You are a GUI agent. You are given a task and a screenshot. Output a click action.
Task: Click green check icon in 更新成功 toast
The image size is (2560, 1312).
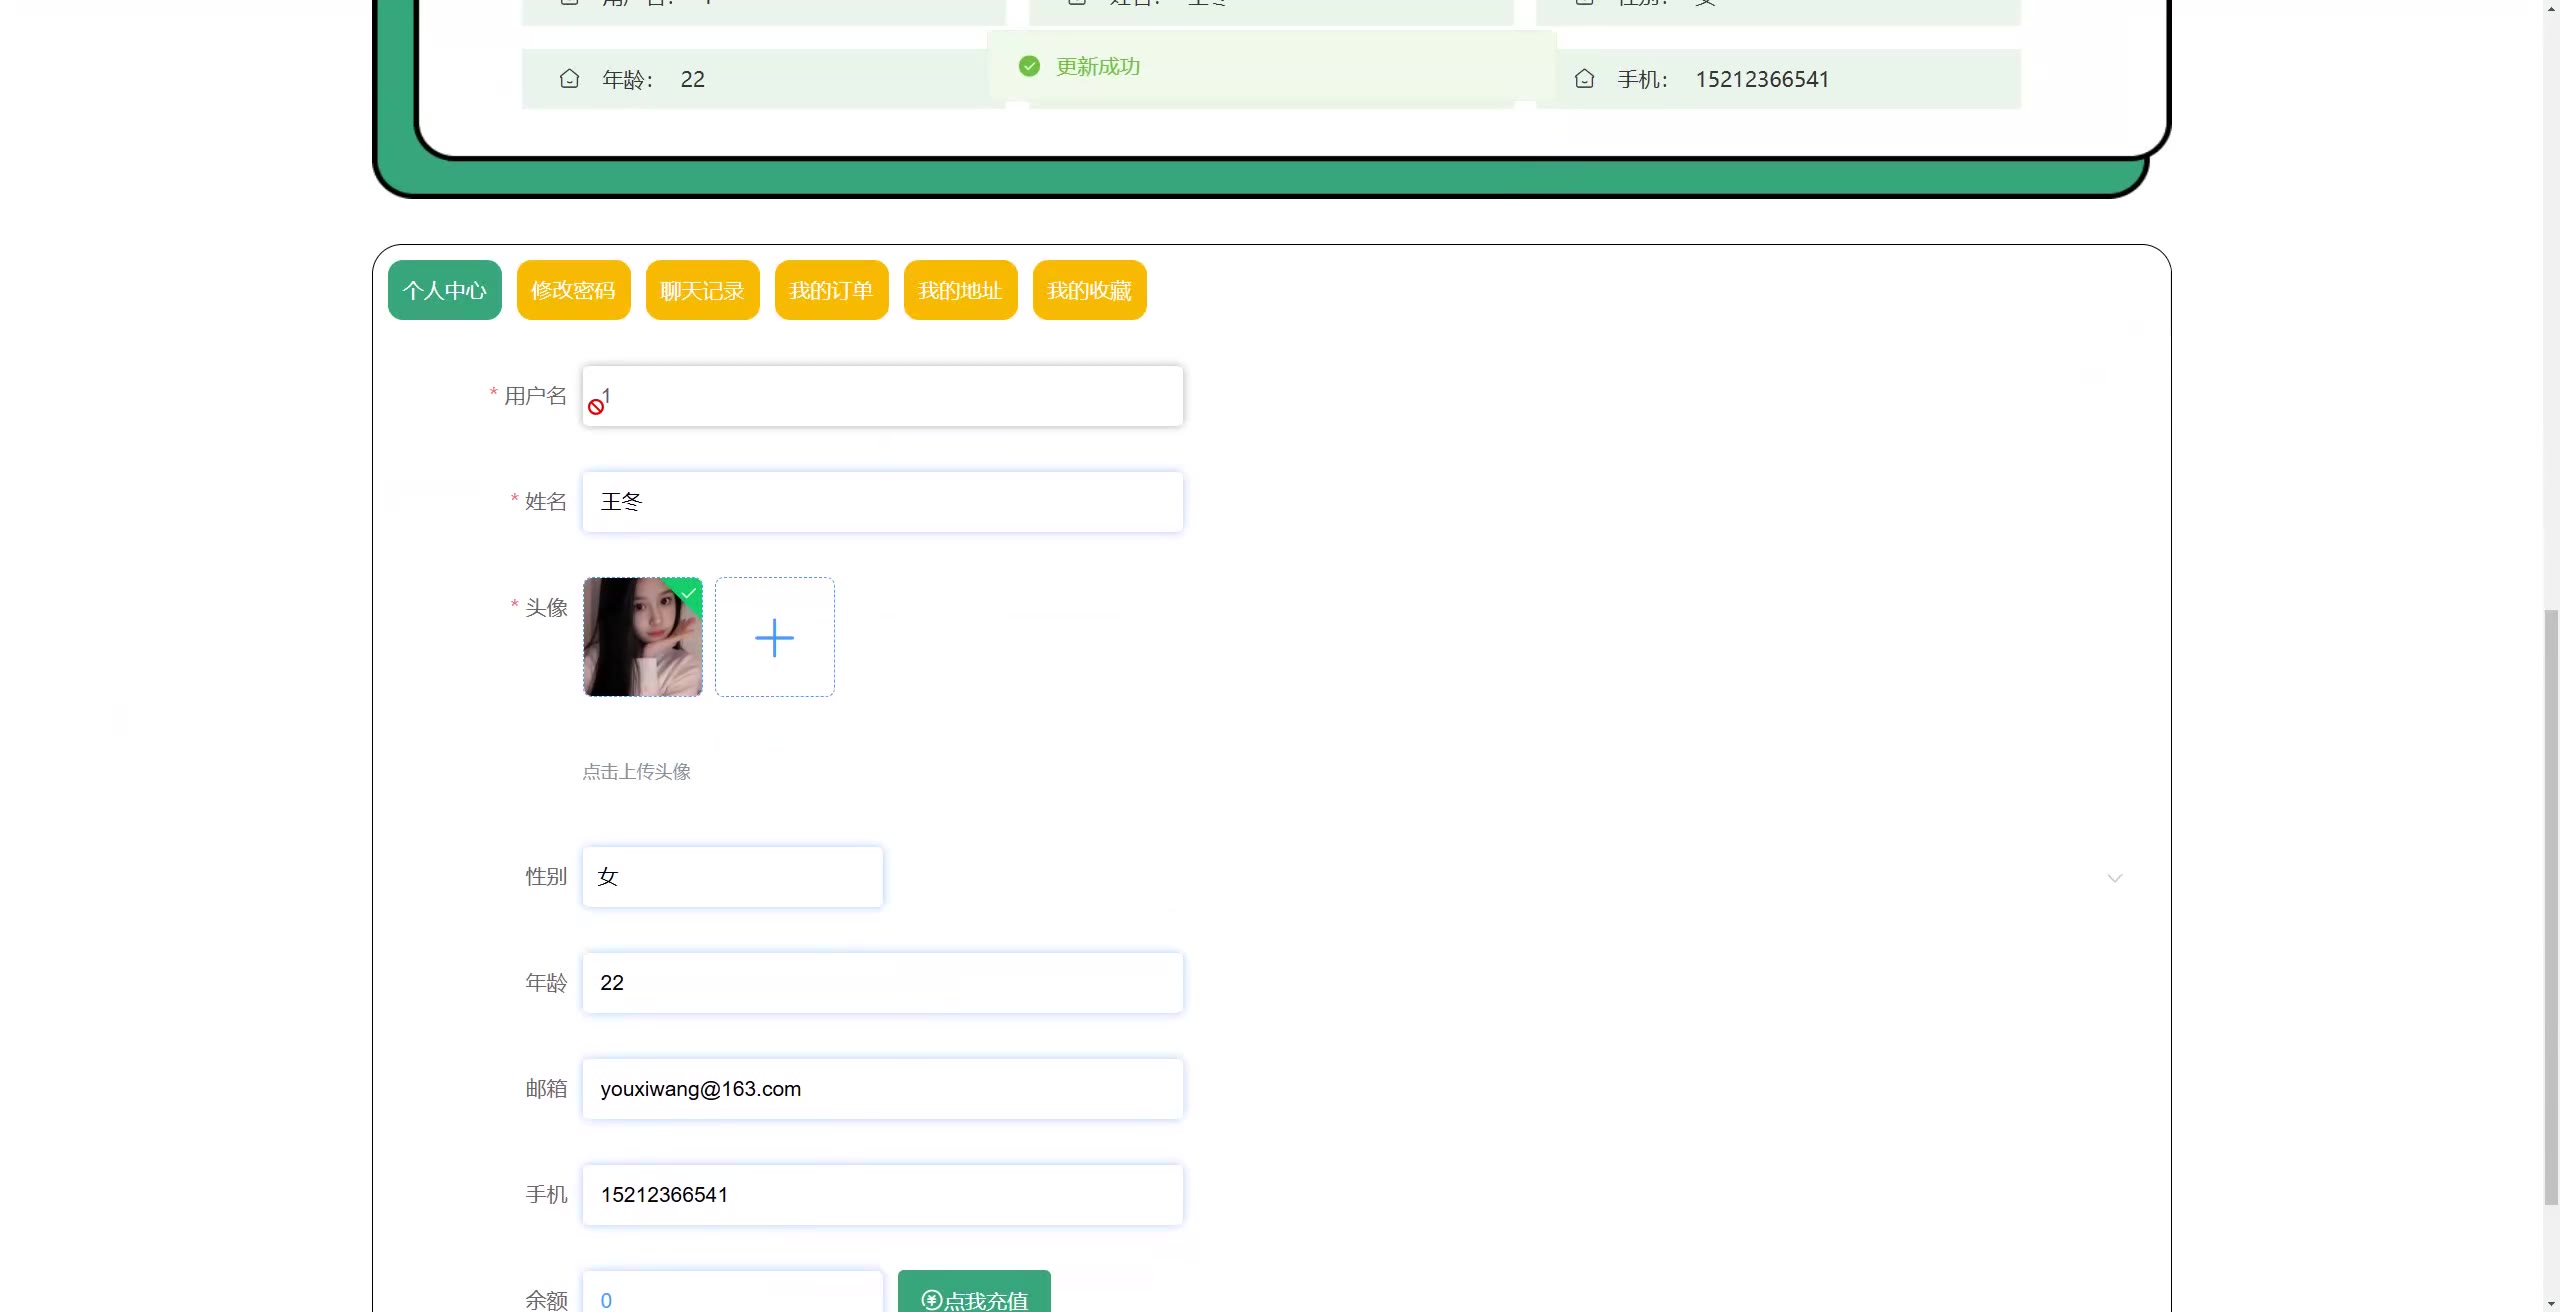(1029, 66)
